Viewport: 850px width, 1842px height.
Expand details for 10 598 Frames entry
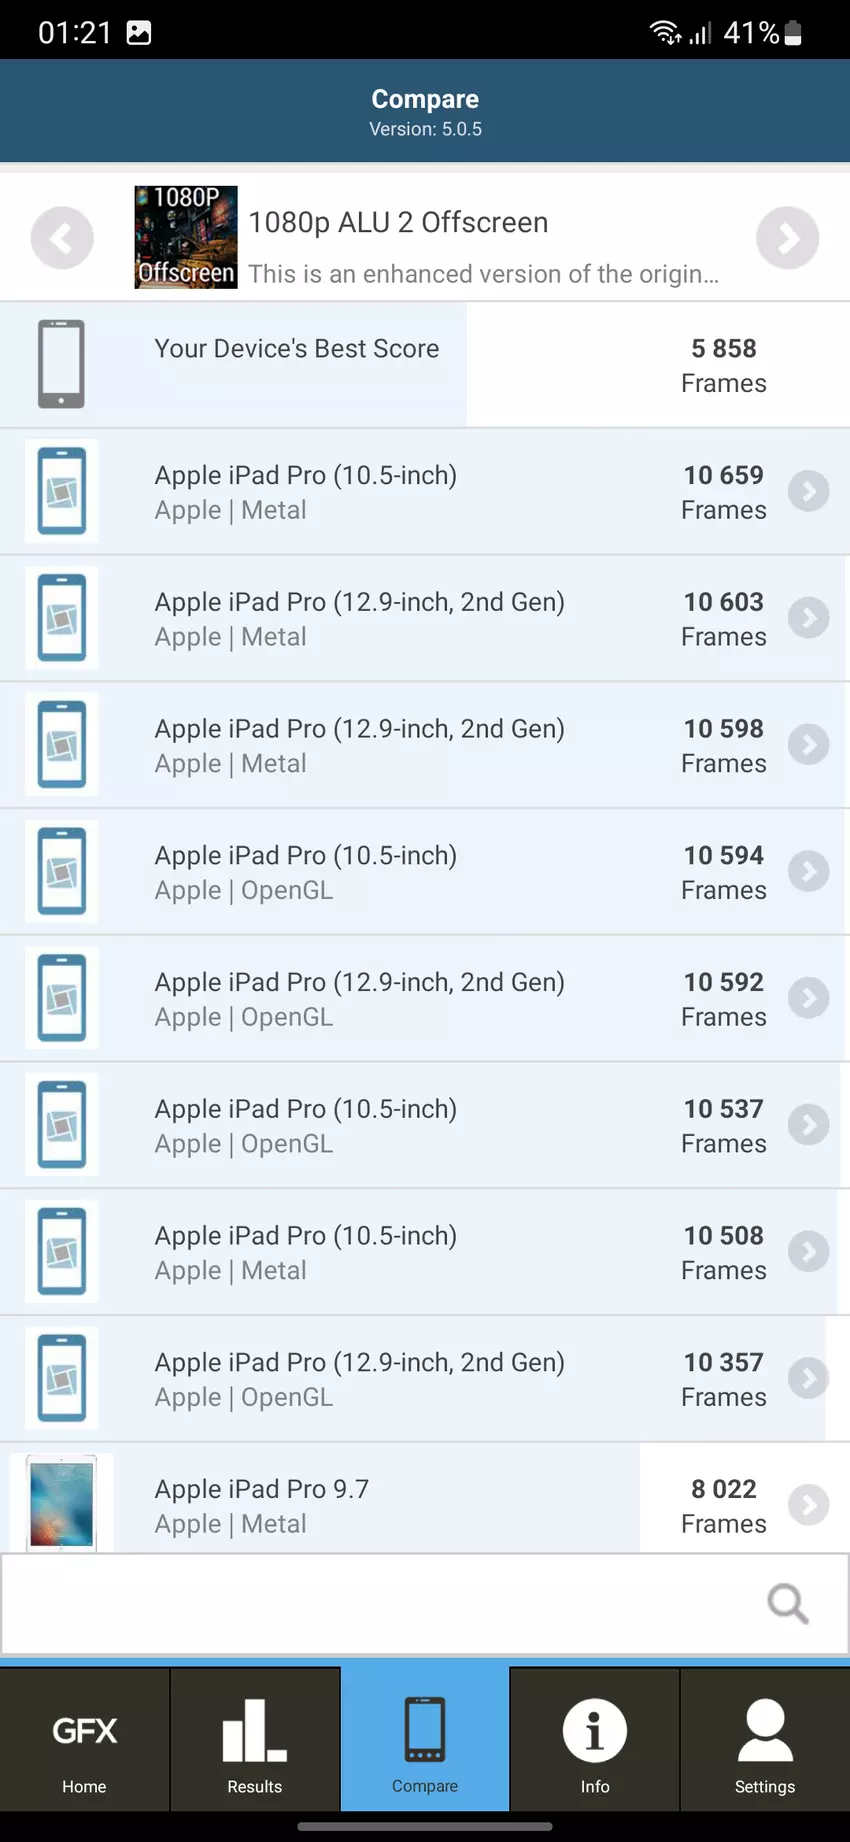tap(808, 745)
